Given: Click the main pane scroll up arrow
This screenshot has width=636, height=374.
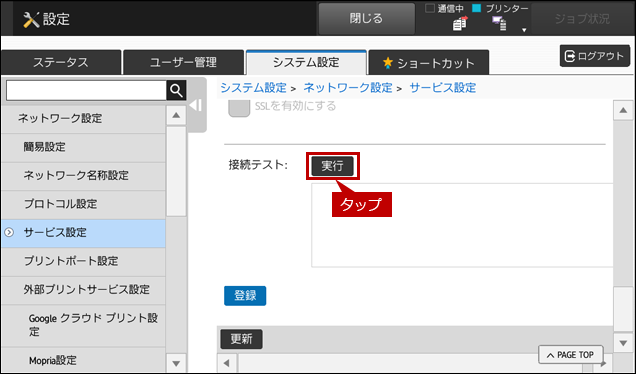Looking at the screenshot, I should [x=623, y=110].
